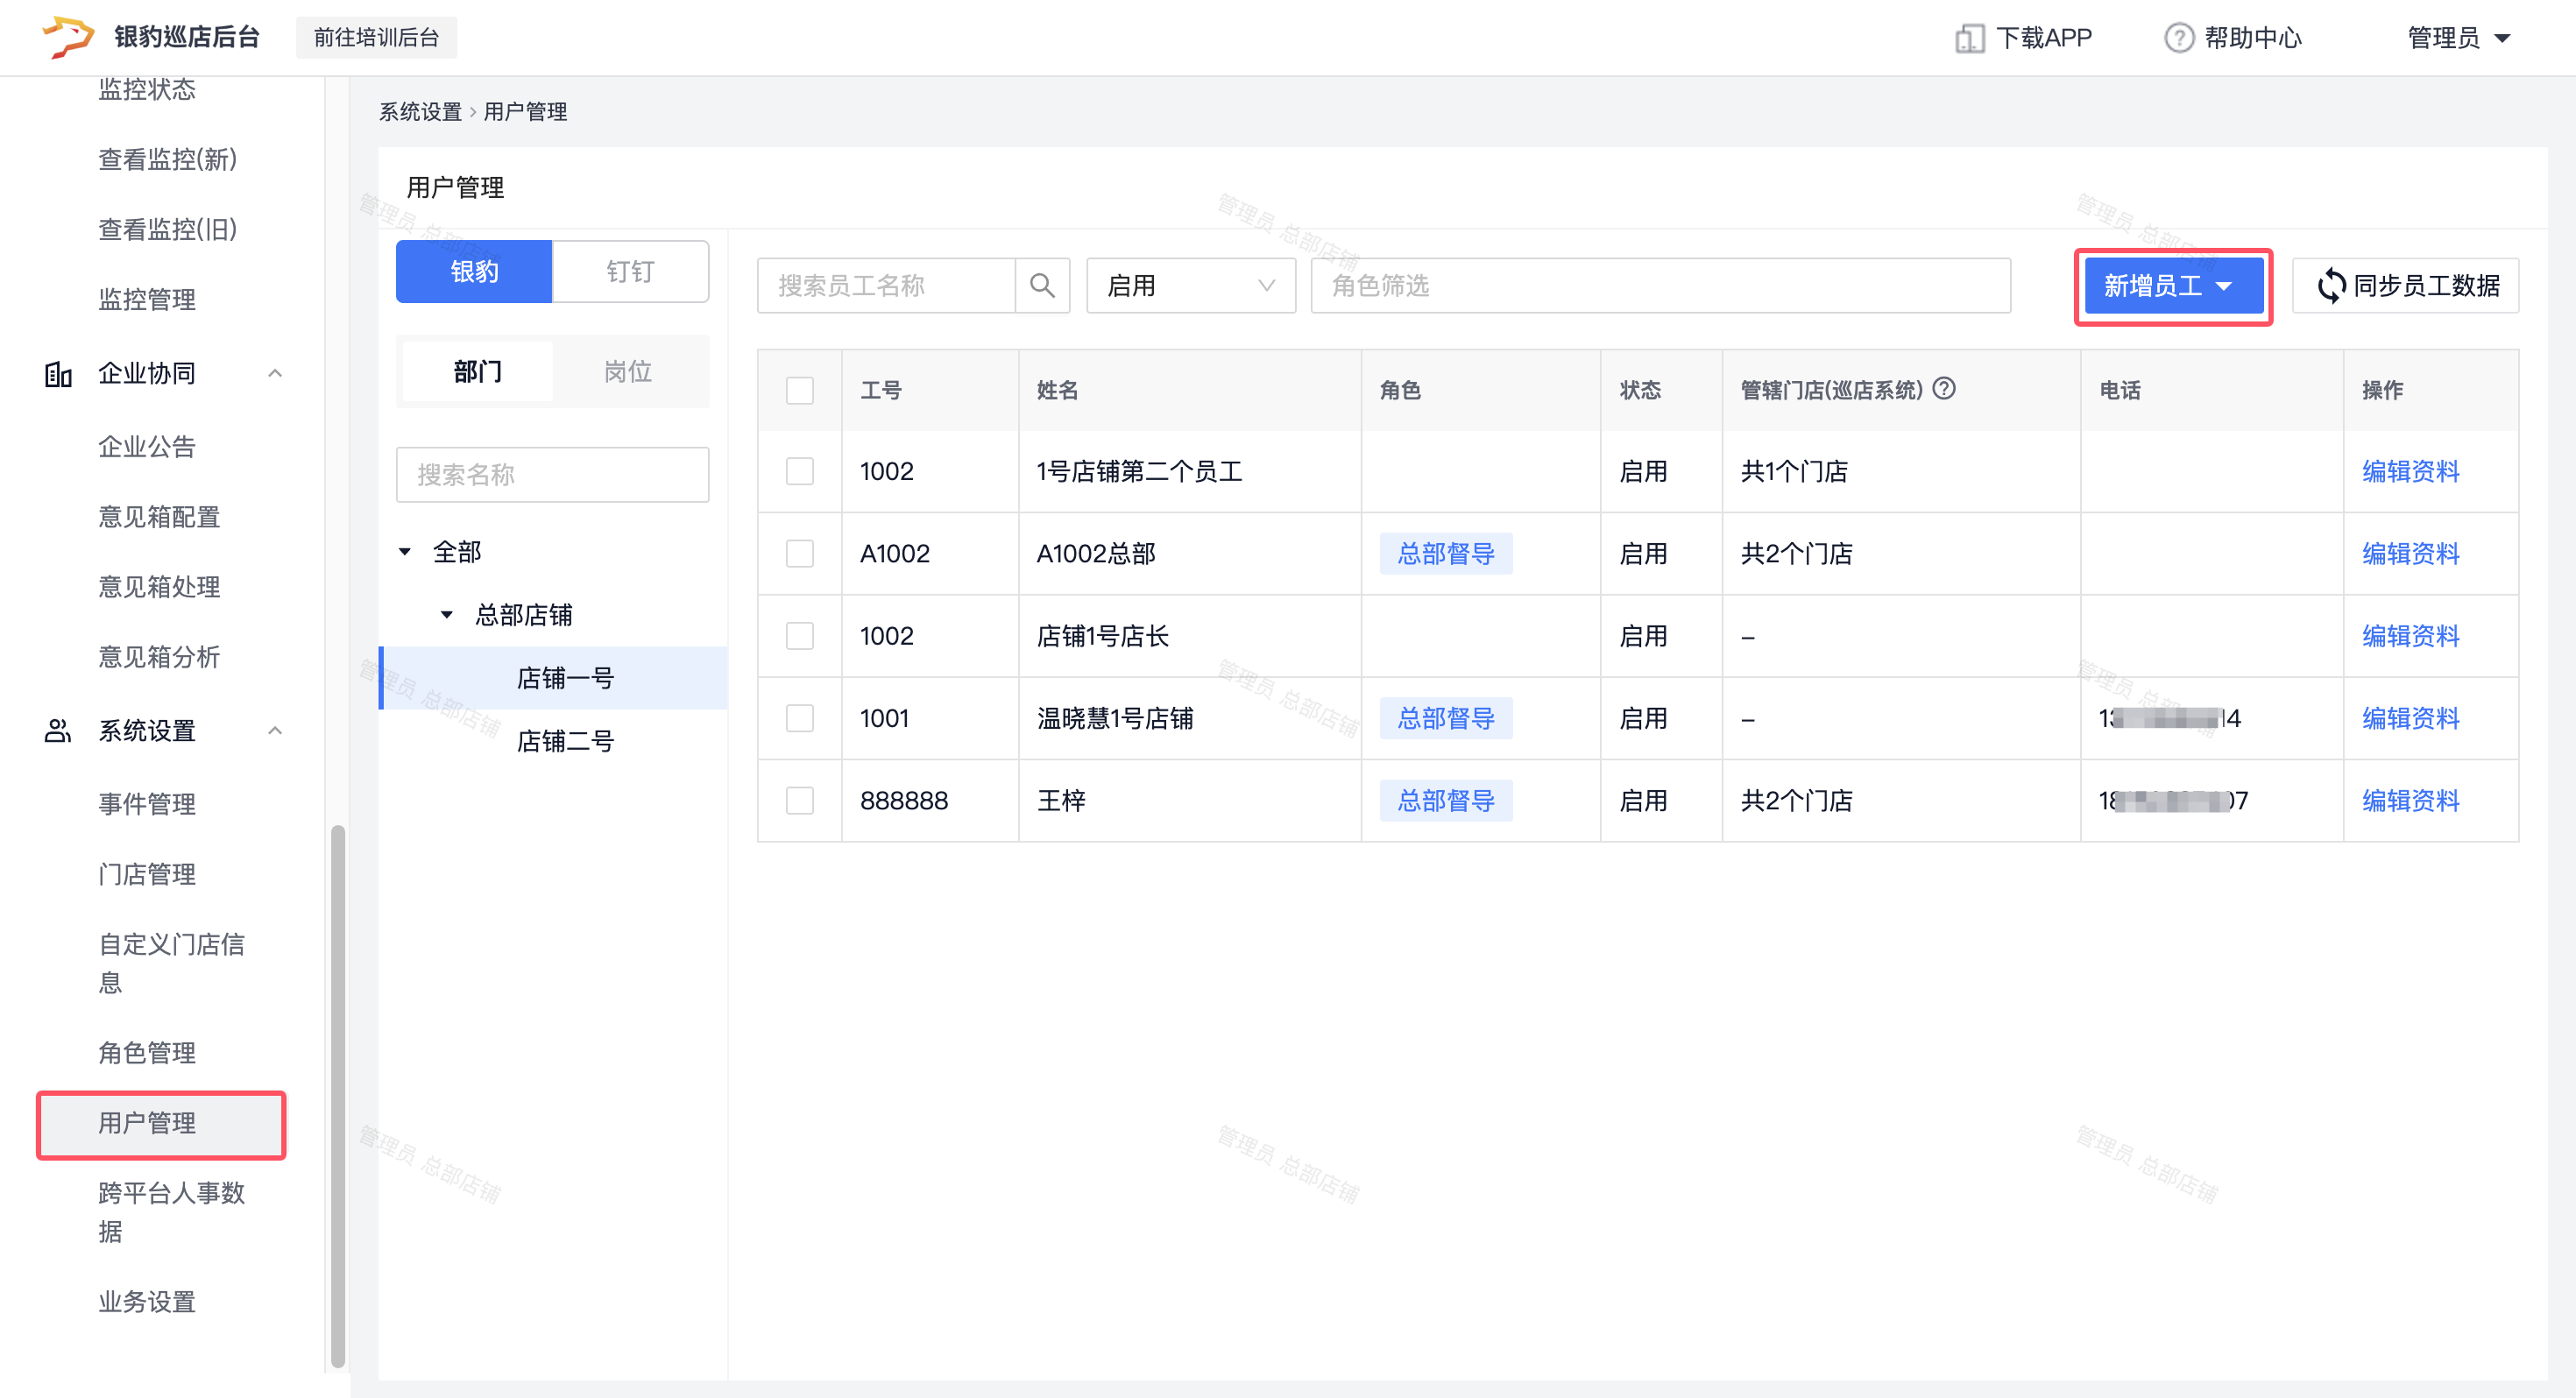Switch to the 钉钉 tab
This screenshot has width=2576, height=1398.
point(630,272)
